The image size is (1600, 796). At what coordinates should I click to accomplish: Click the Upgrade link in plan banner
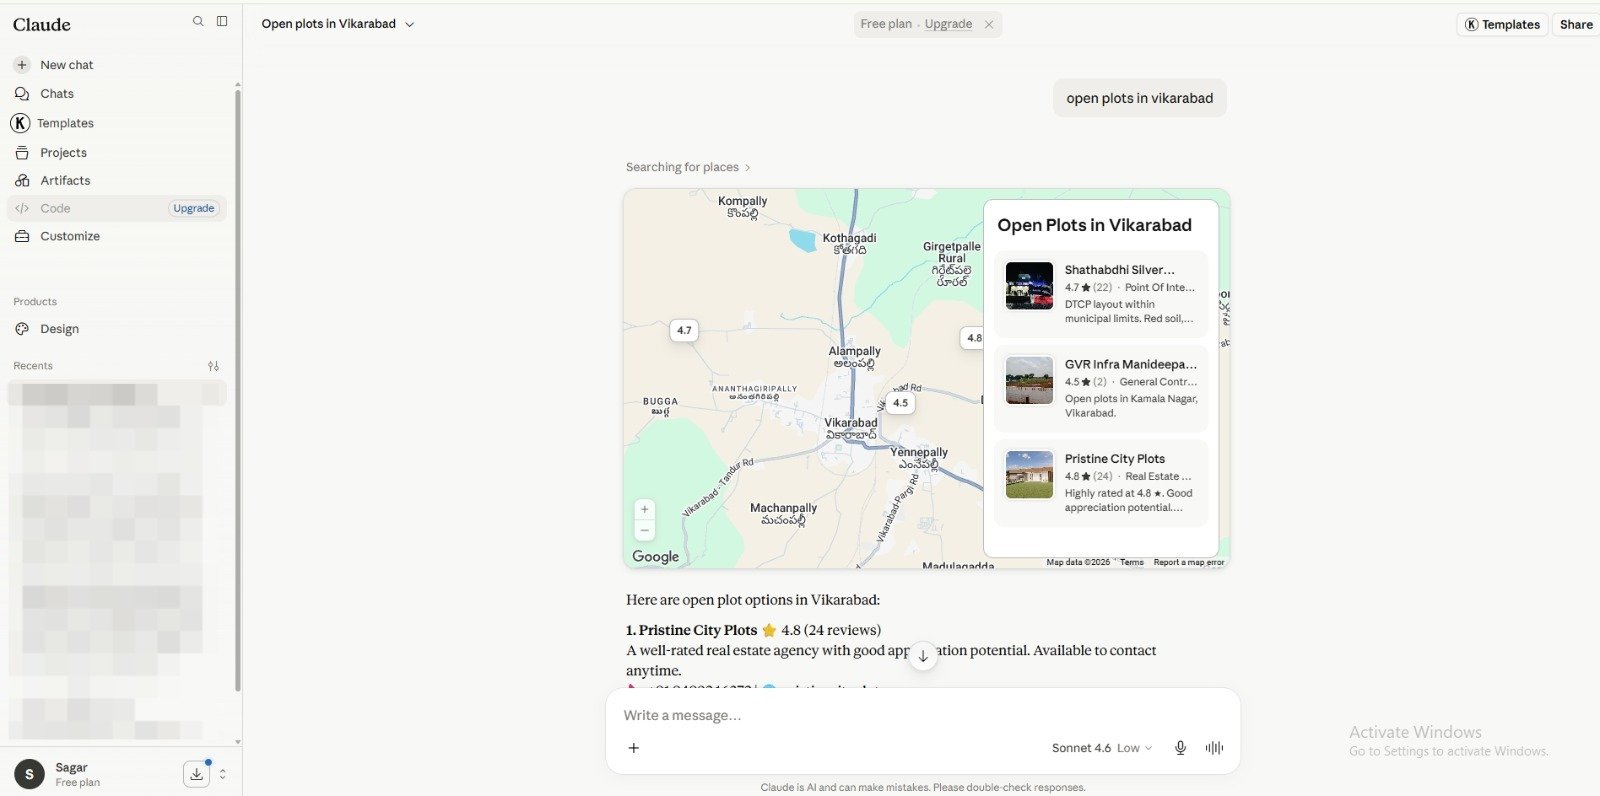[x=948, y=24]
